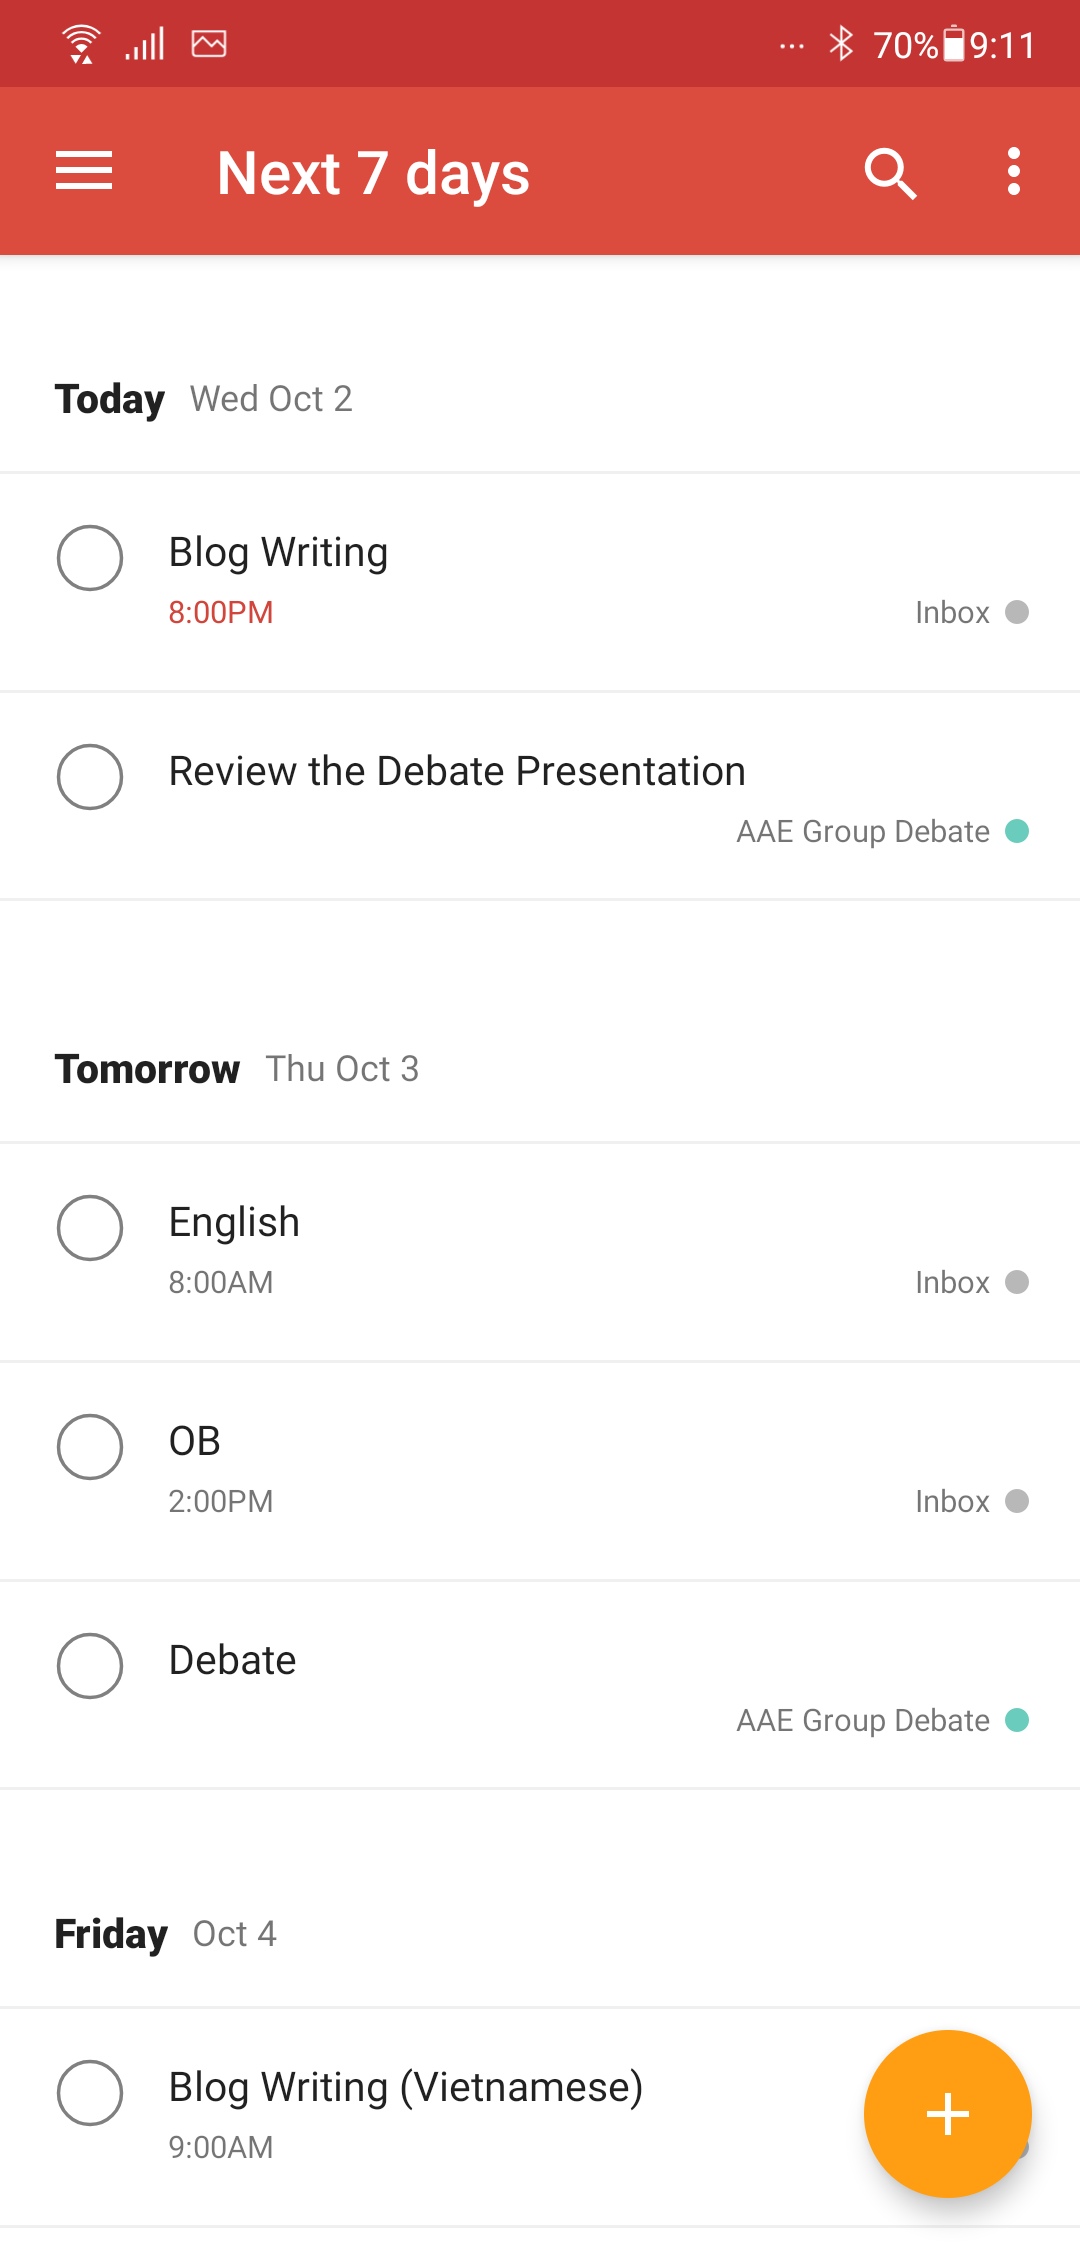Image resolution: width=1080 pixels, height=2246 pixels.
Task: Open the hamburger navigation menu
Action: tap(84, 171)
